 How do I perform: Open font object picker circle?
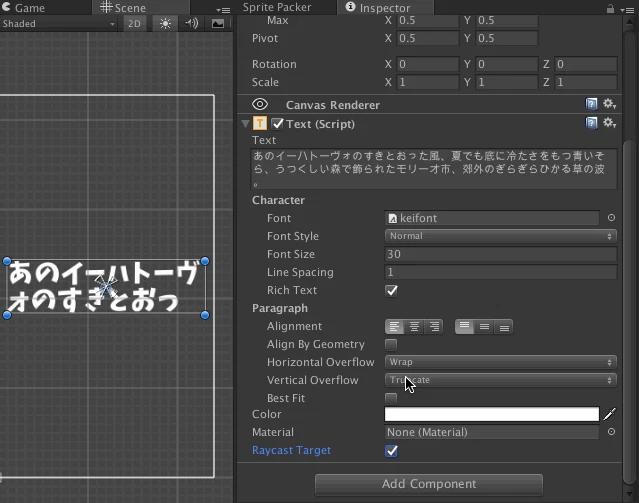tap(611, 218)
